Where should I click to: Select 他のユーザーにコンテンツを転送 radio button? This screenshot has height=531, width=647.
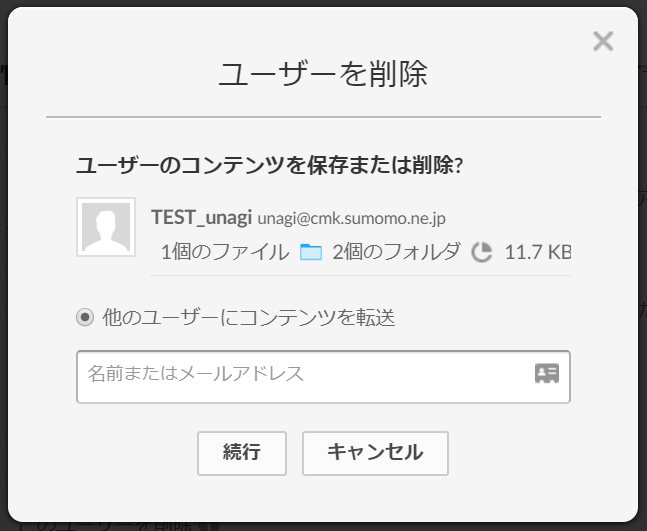point(85,317)
